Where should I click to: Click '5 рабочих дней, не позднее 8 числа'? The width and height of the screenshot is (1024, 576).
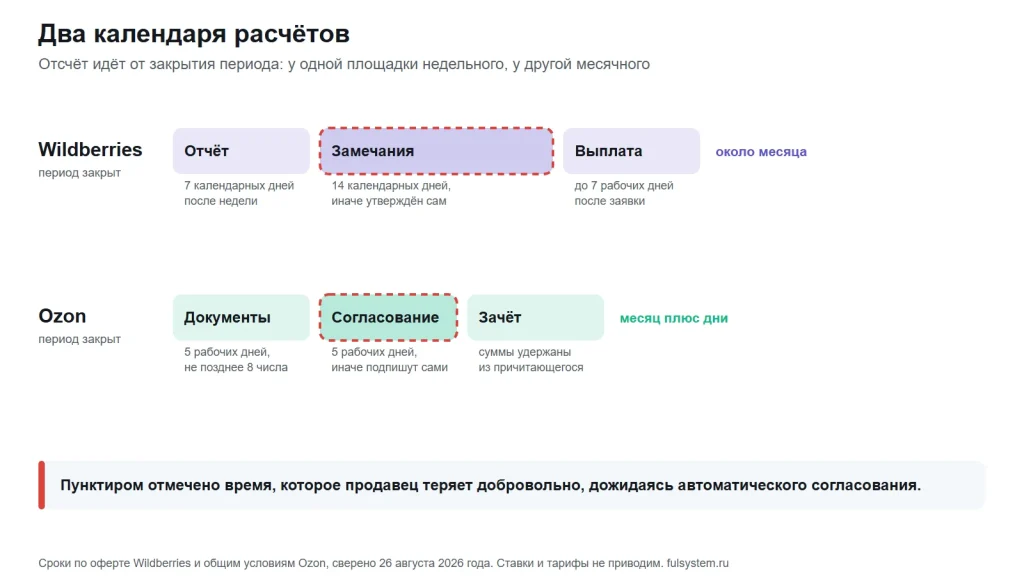click(236, 360)
